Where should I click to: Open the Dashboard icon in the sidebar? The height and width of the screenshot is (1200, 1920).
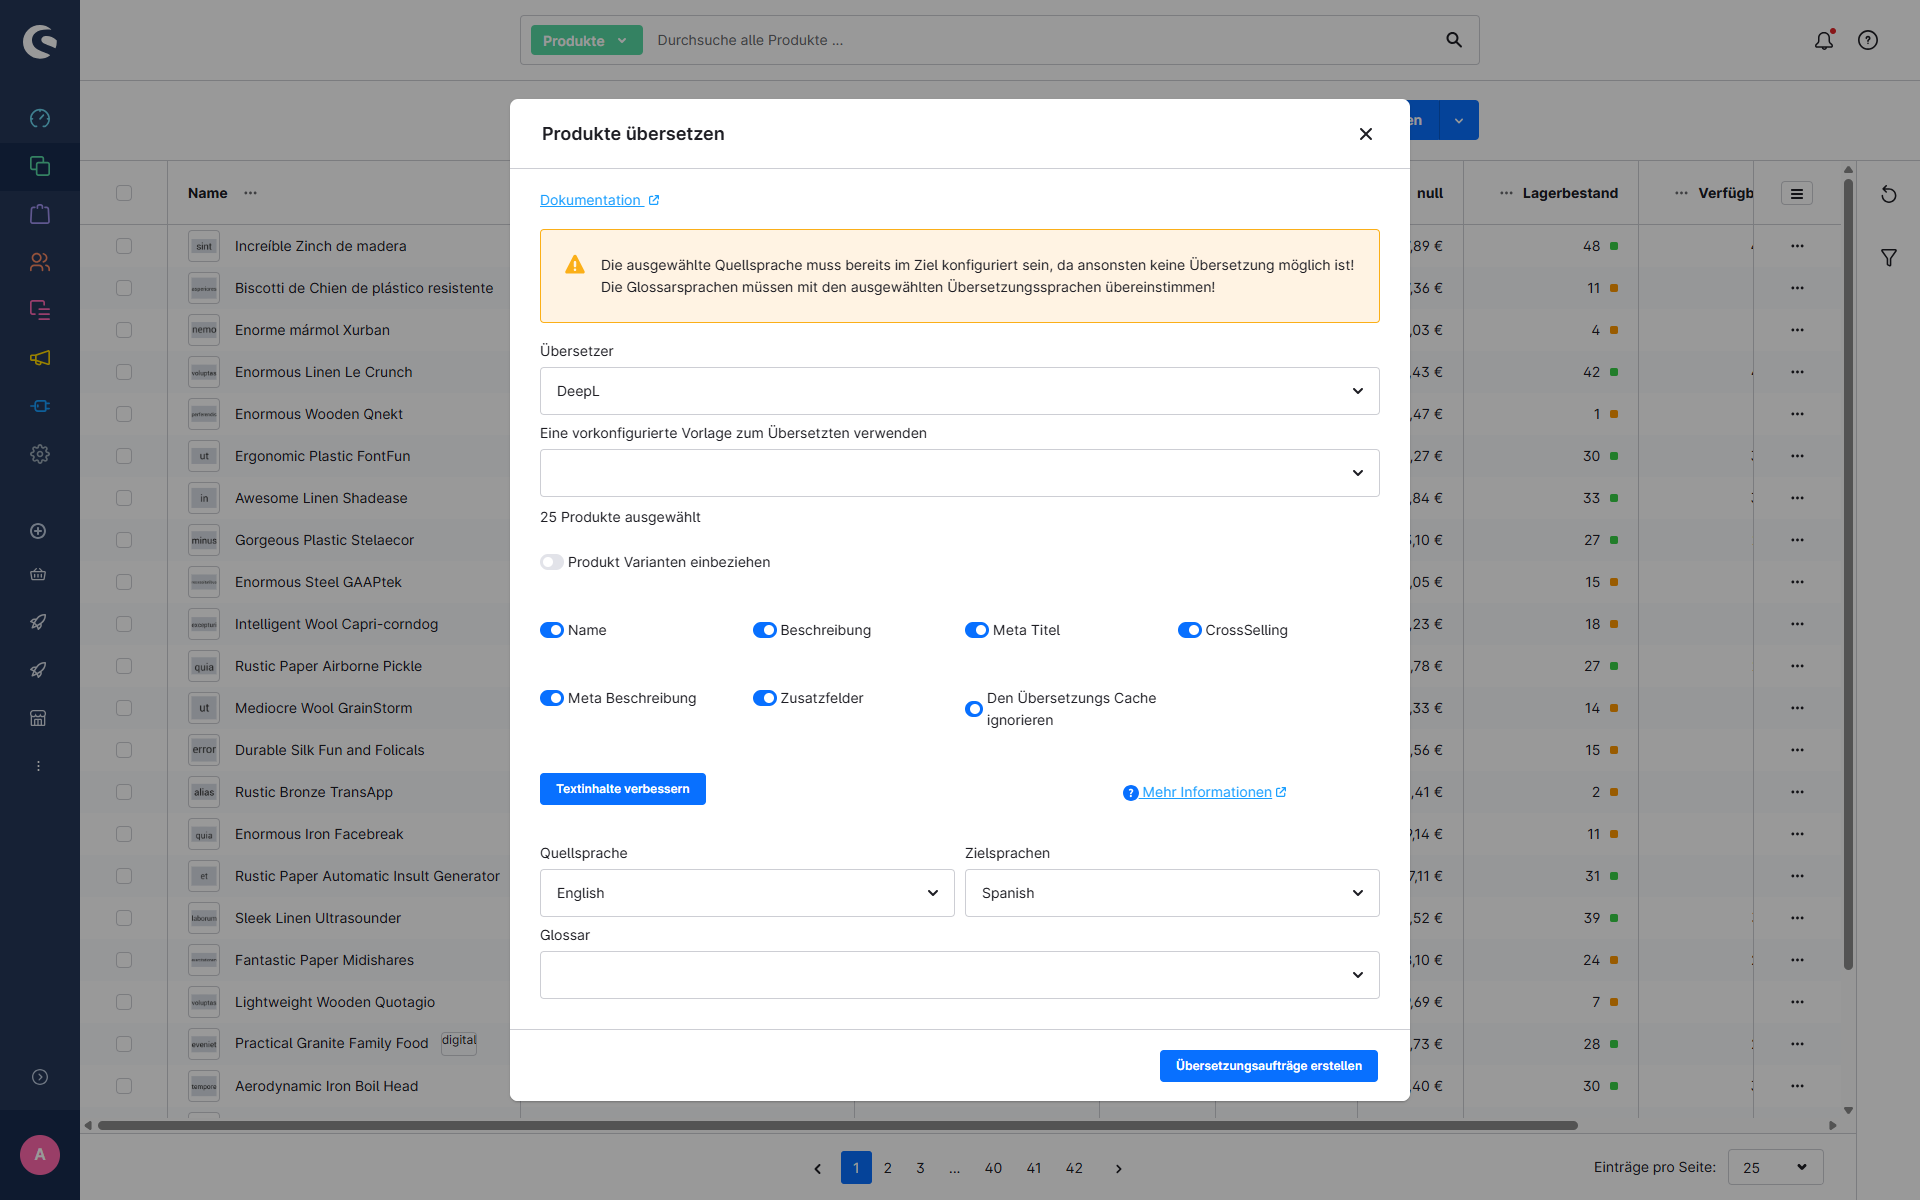(x=40, y=118)
